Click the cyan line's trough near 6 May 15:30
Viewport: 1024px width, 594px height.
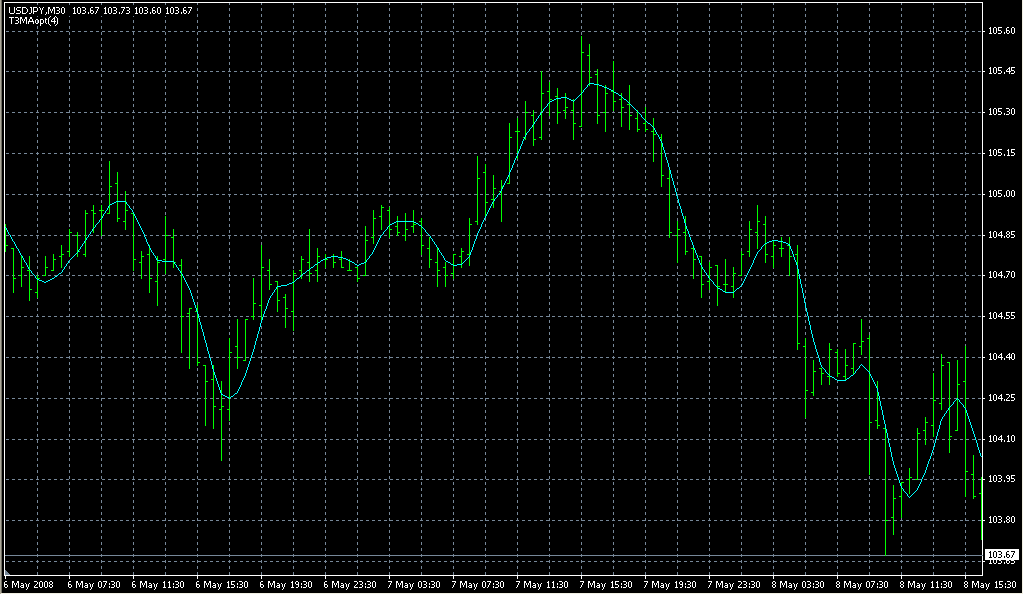point(229,398)
